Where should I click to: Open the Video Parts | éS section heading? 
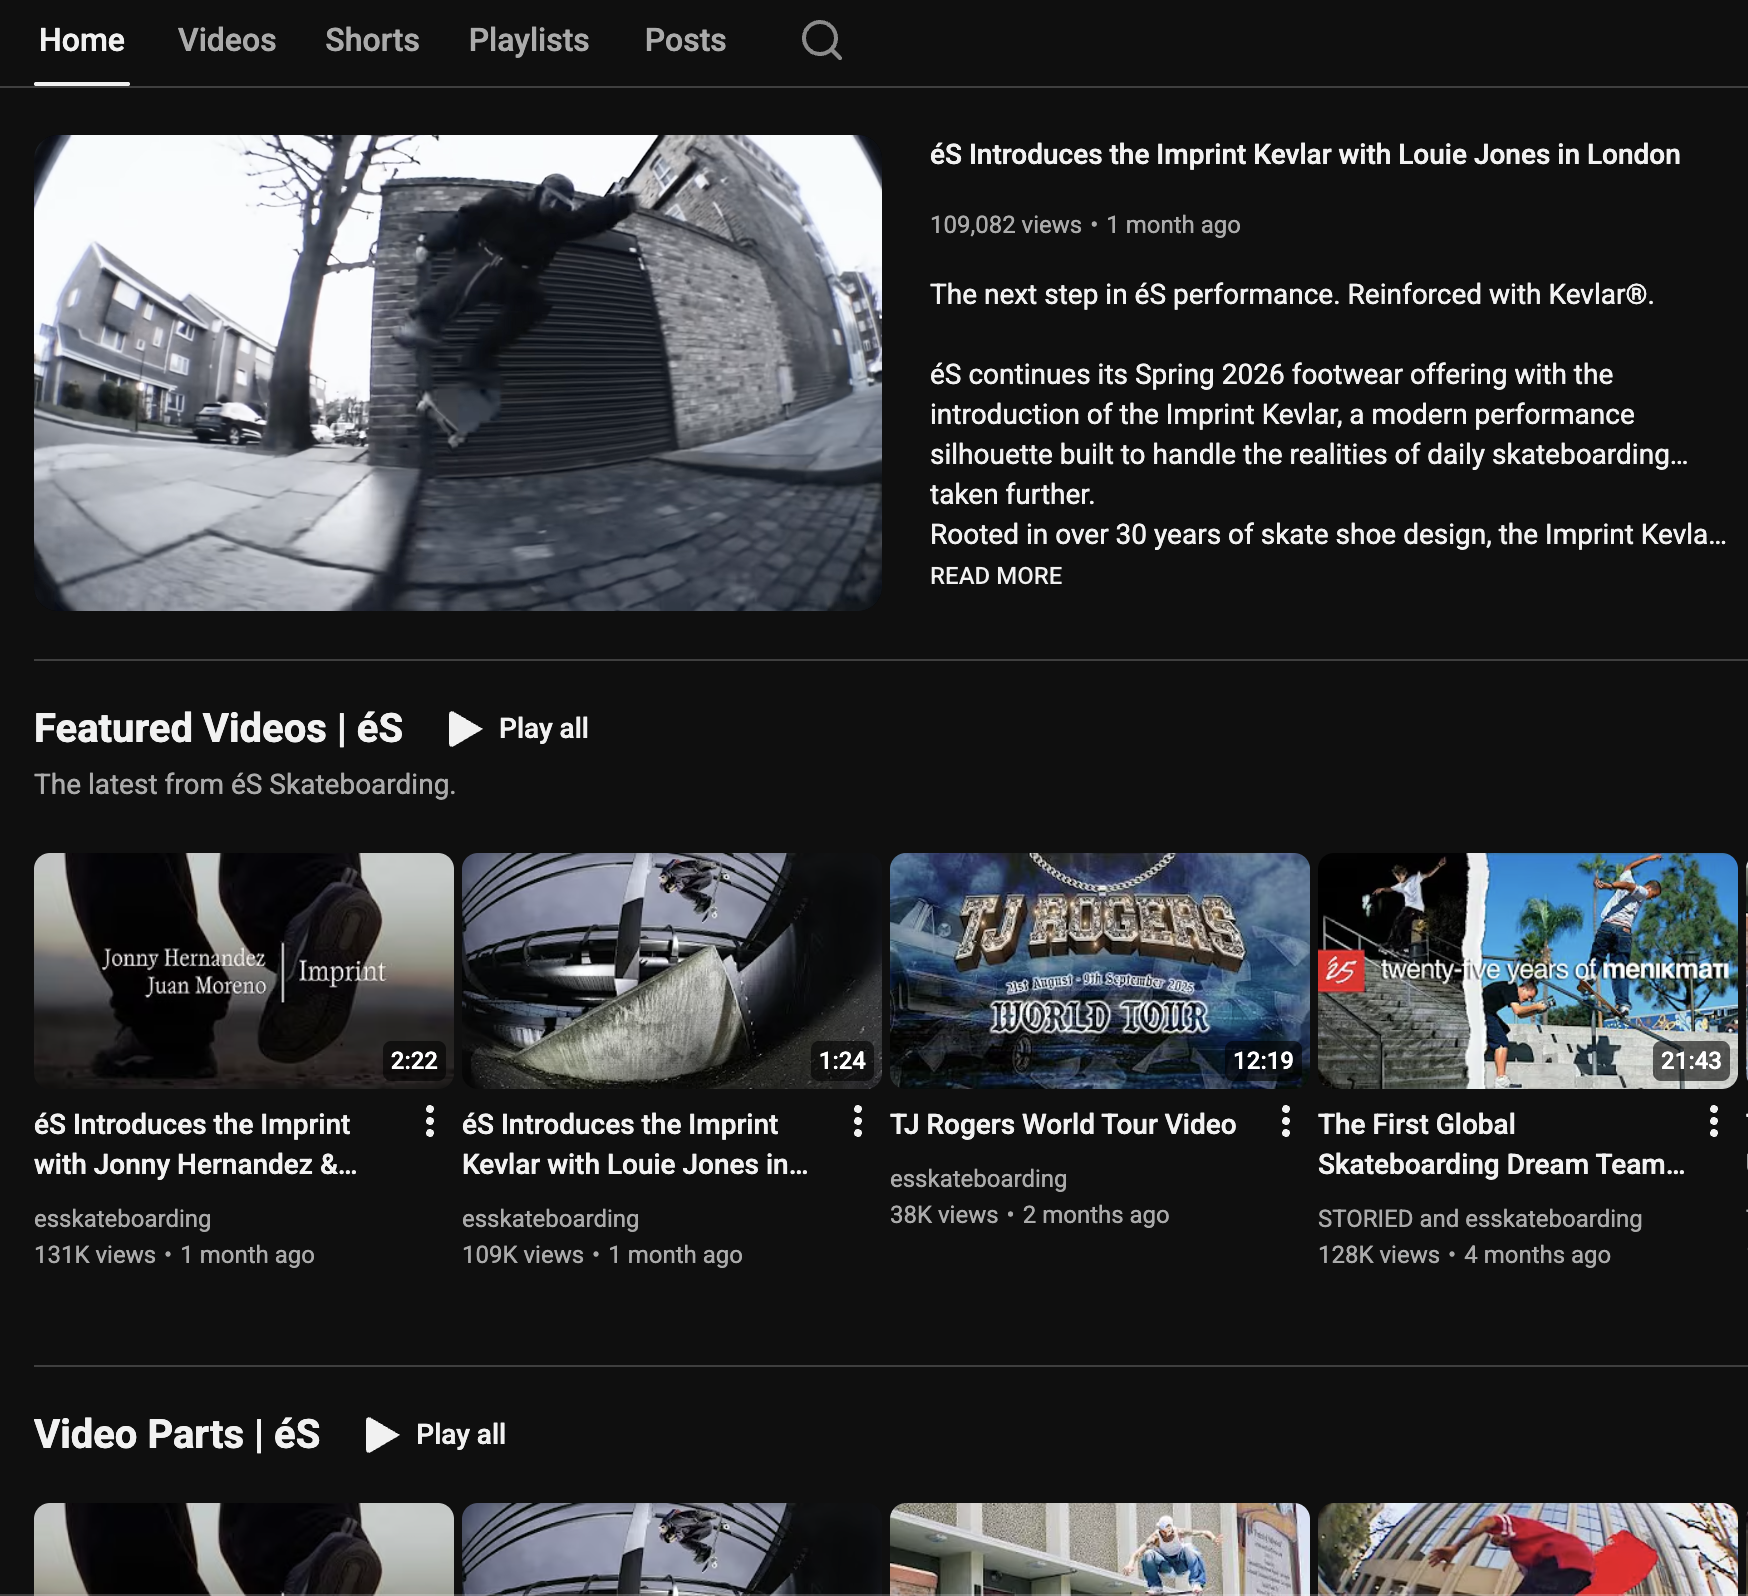[177, 1434]
